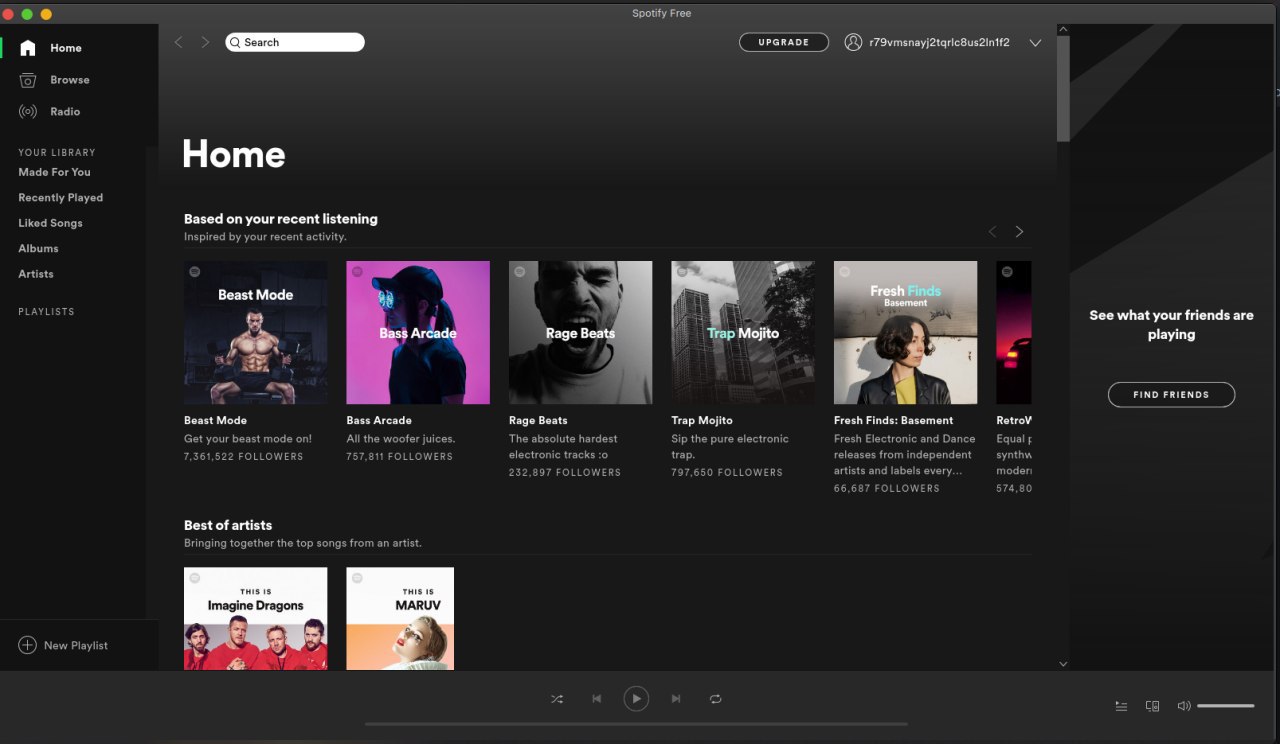1280x744 pixels.
Task: Click the main vertical scrollbar thumb
Action: click(x=1063, y=88)
